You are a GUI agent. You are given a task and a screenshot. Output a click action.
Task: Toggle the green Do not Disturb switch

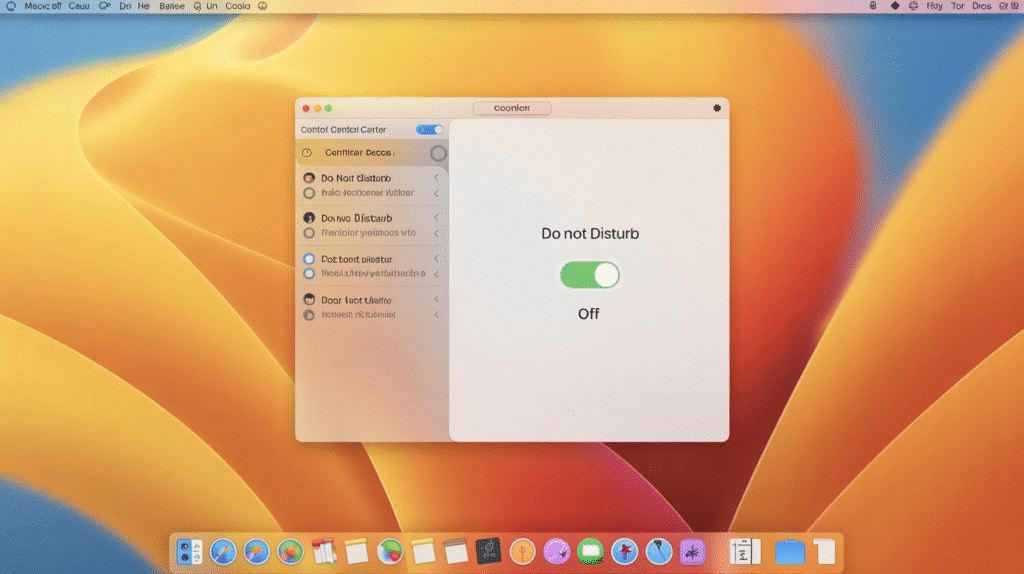(x=589, y=275)
